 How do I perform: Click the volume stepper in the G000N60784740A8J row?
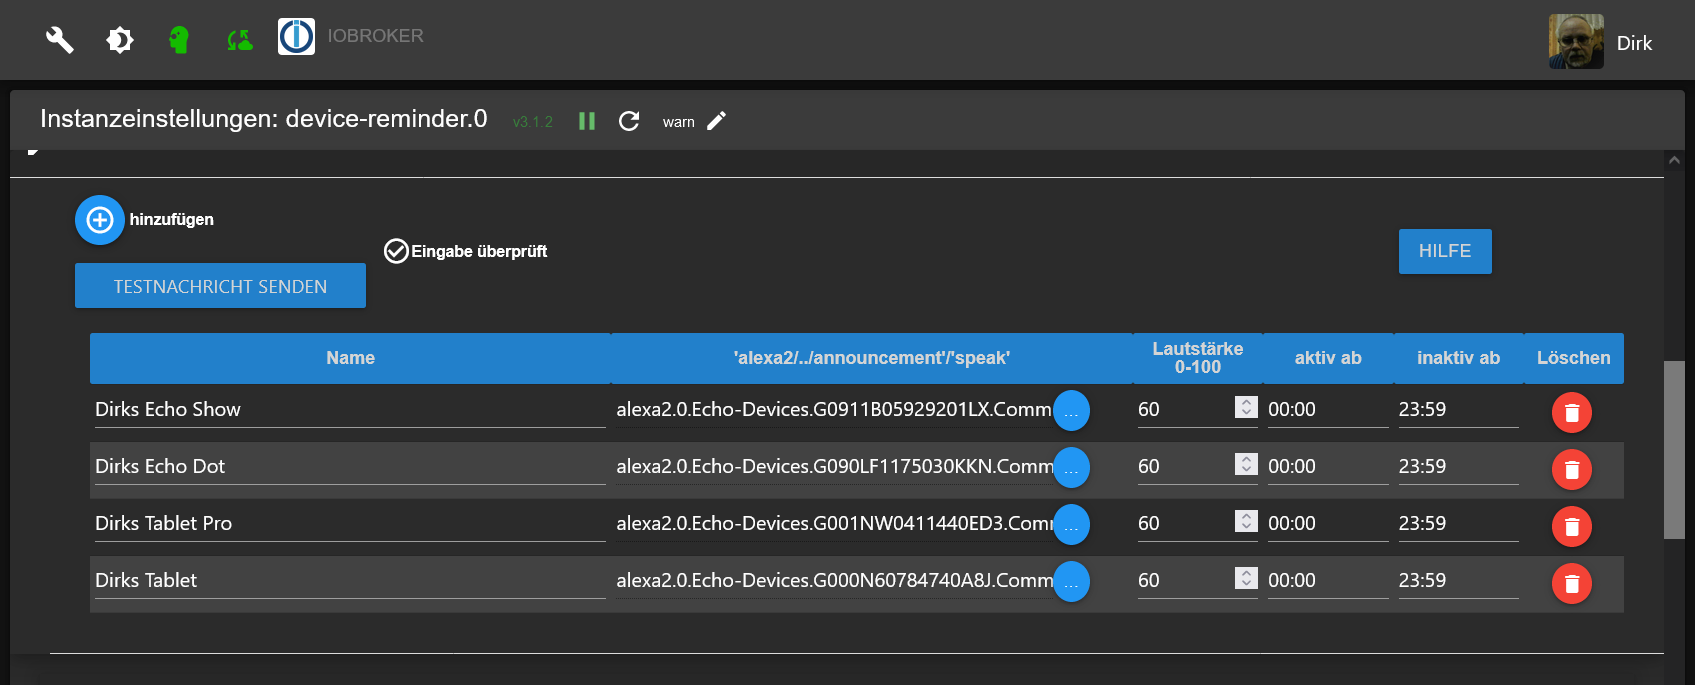tap(1246, 578)
